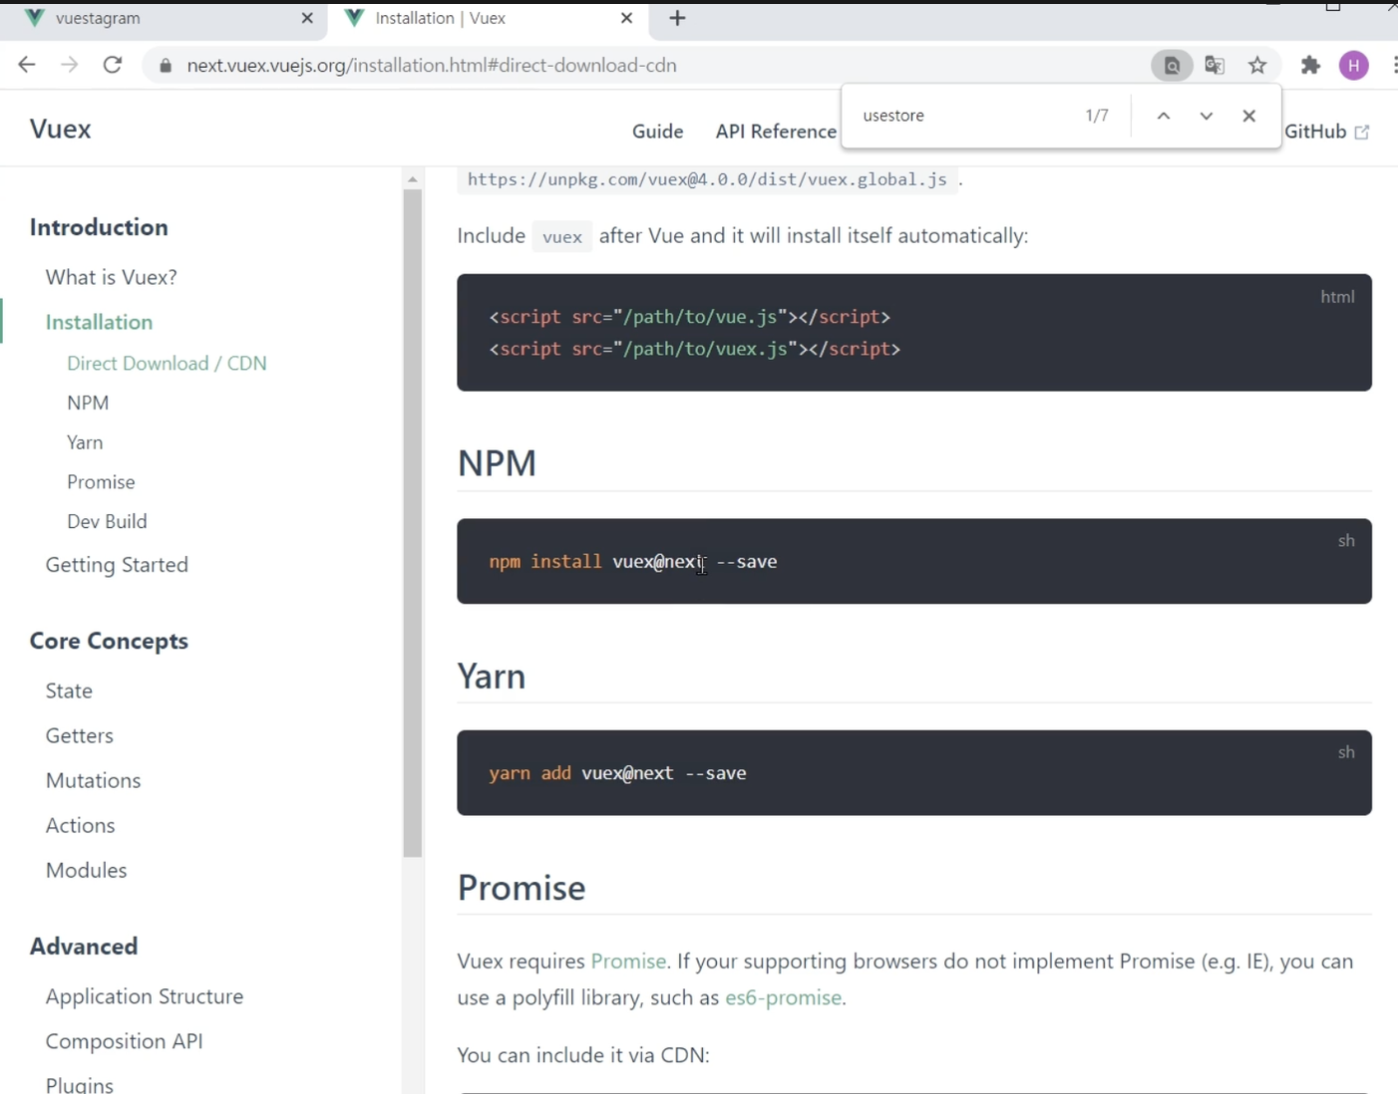
Task: Click the Core Concepts sidebar heading
Action: pos(109,641)
